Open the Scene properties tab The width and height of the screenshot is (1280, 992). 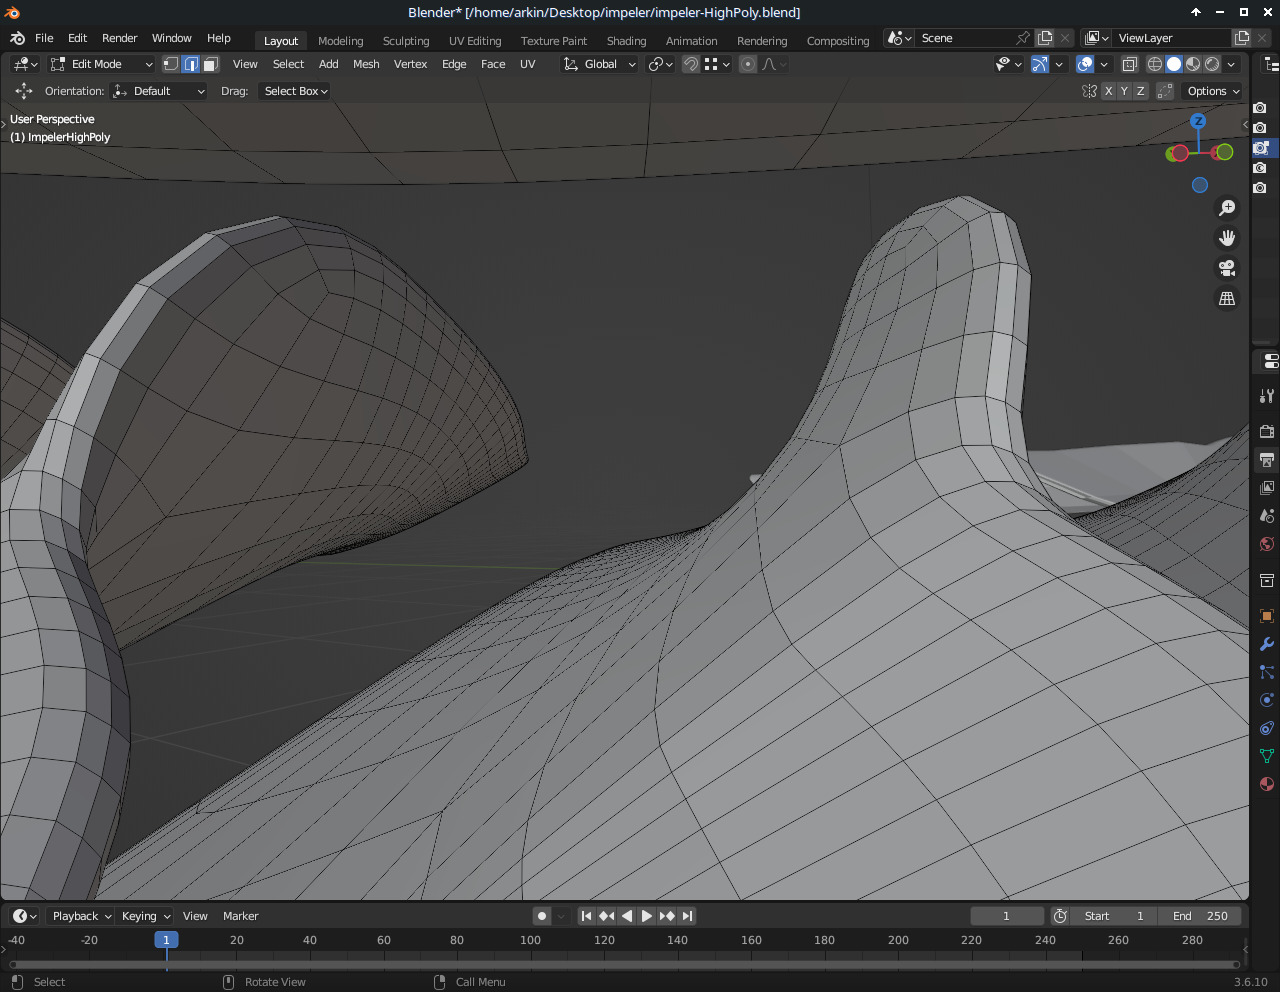1267,516
